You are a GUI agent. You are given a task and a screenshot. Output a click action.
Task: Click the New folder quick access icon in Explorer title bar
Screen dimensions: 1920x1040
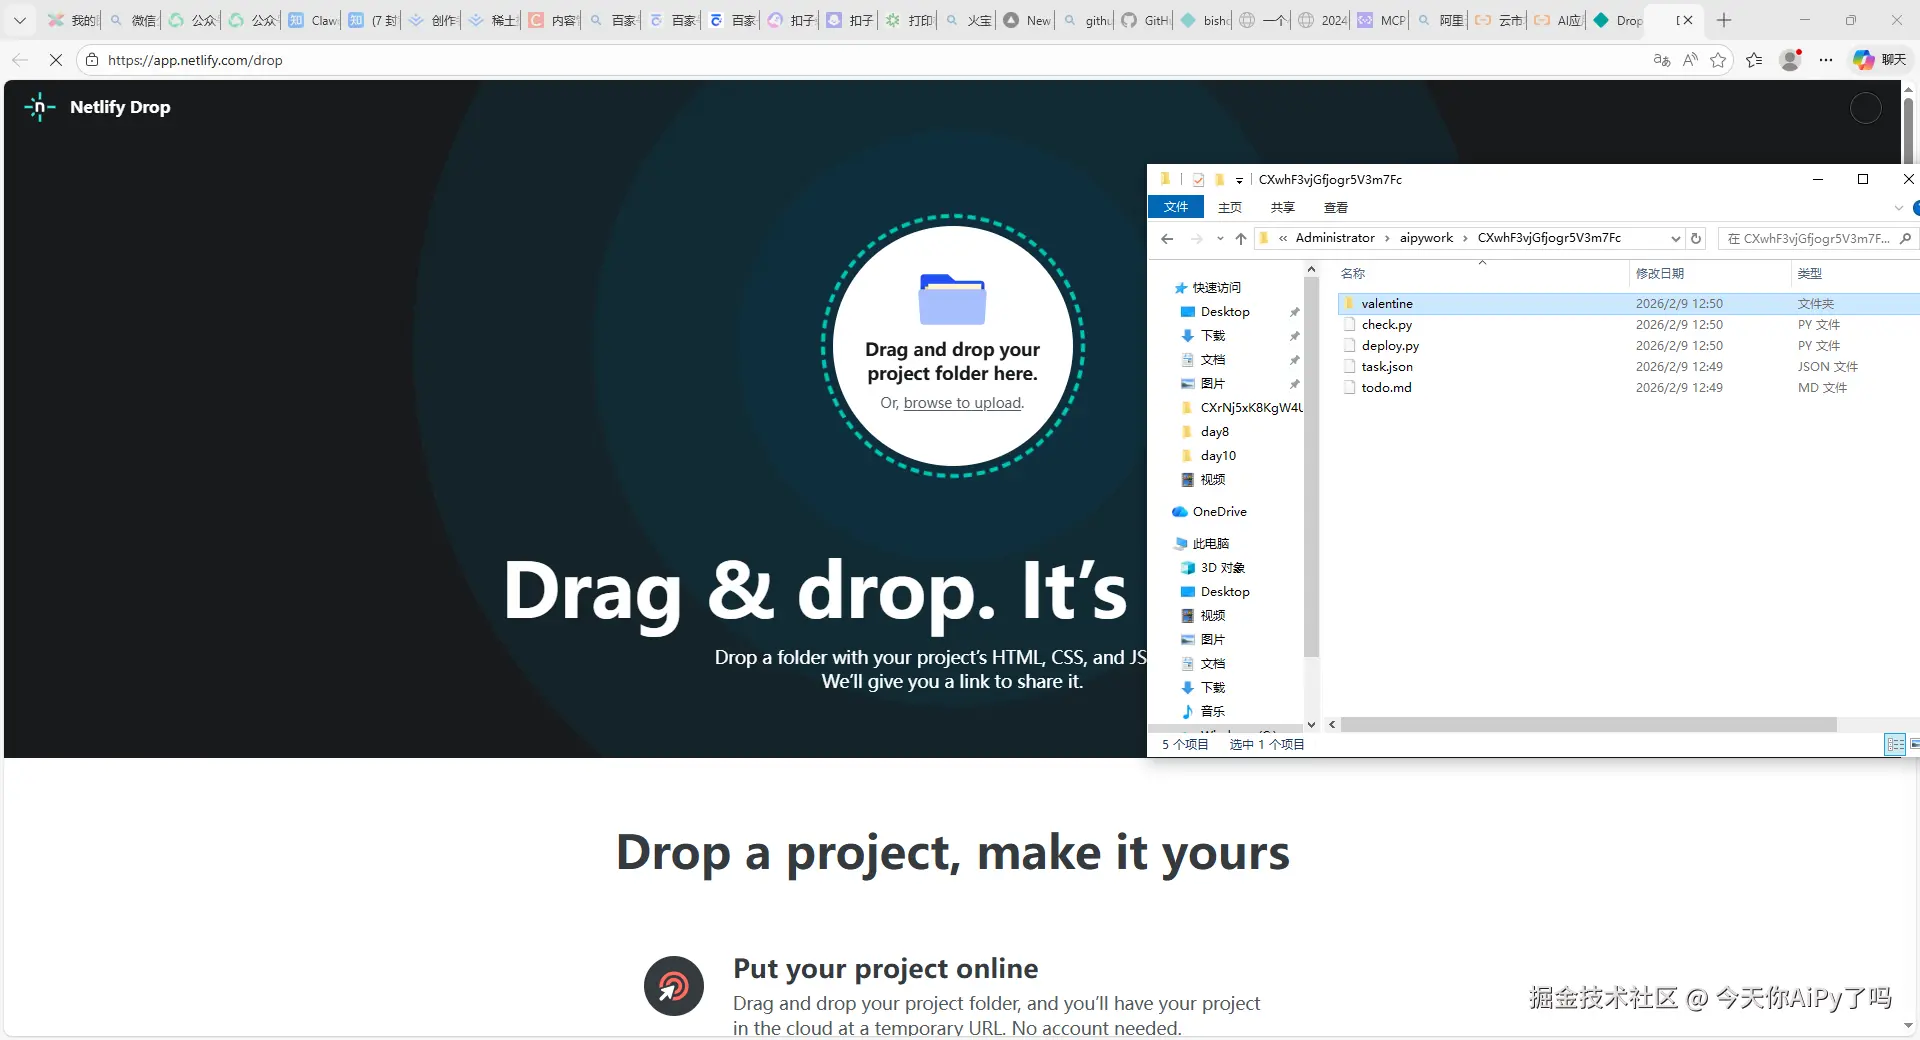click(1219, 180)
